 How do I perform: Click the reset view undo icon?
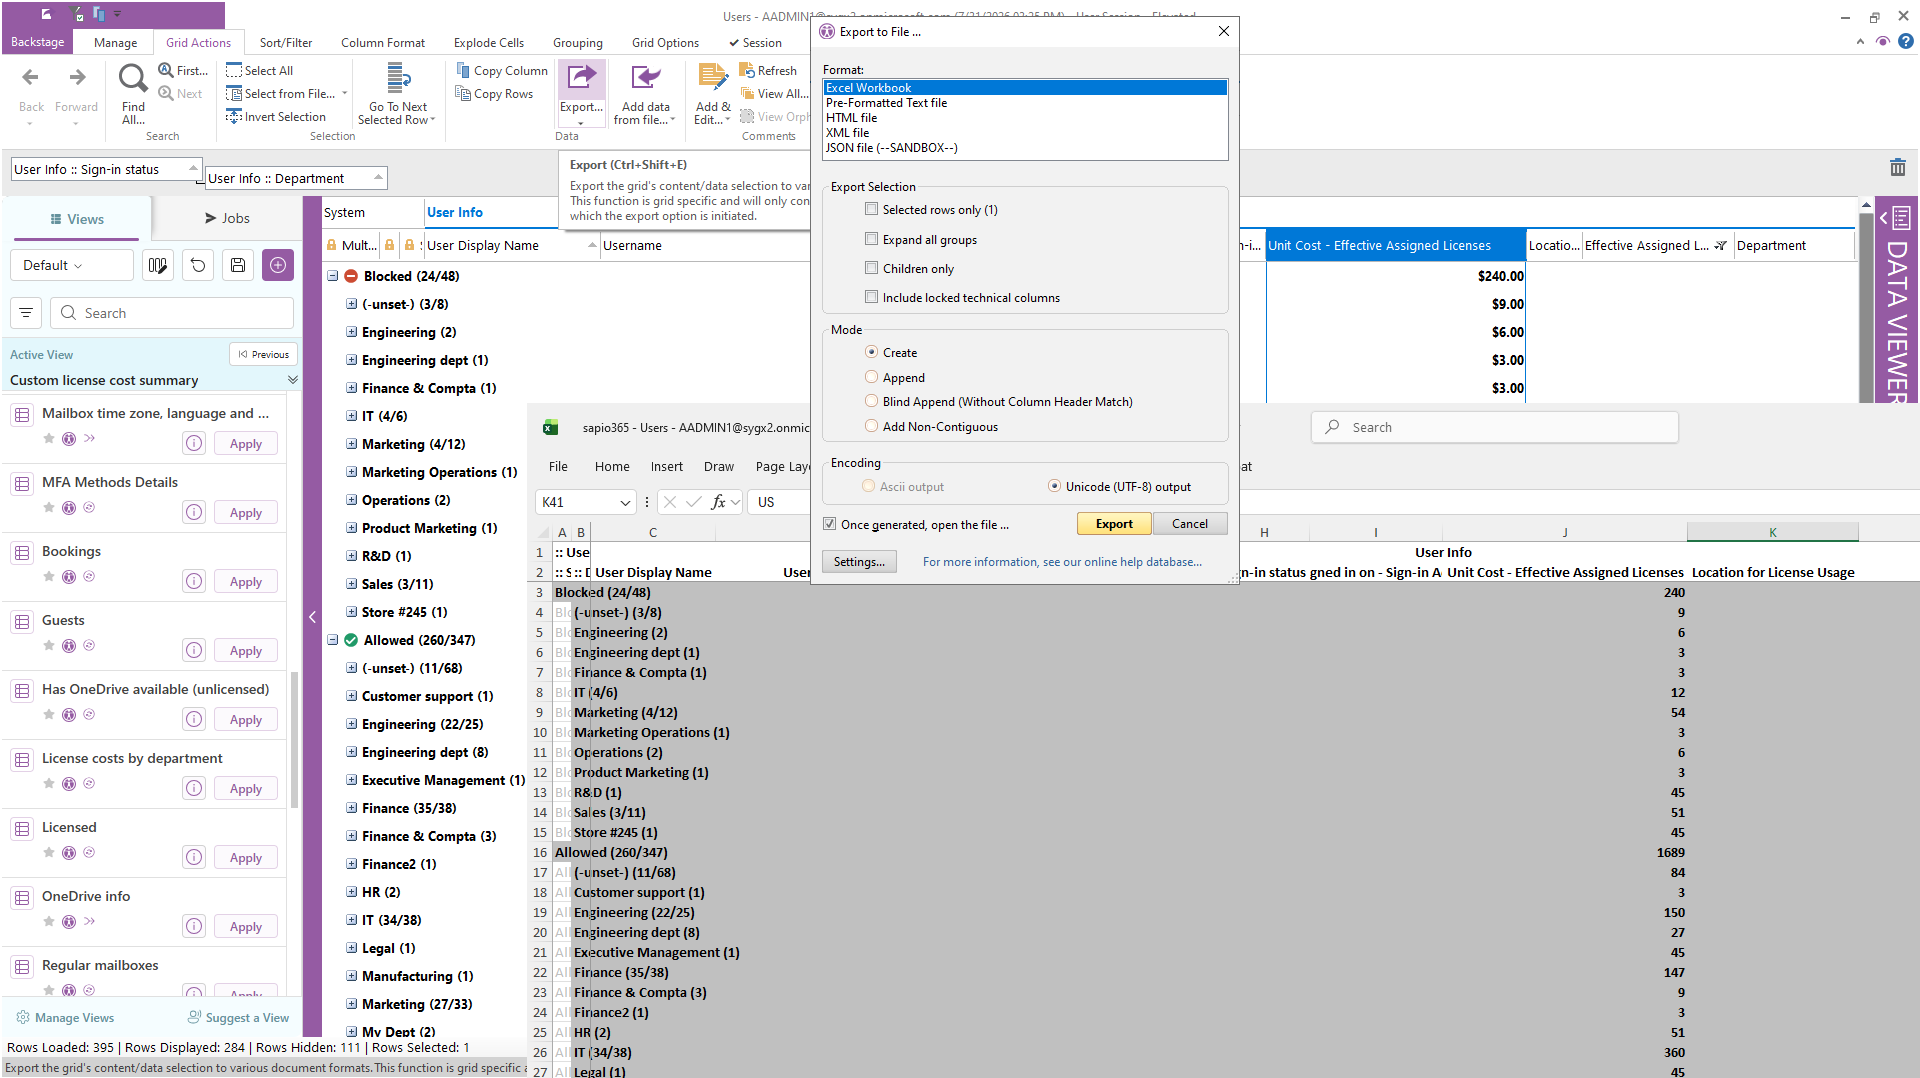click(198, 265)
